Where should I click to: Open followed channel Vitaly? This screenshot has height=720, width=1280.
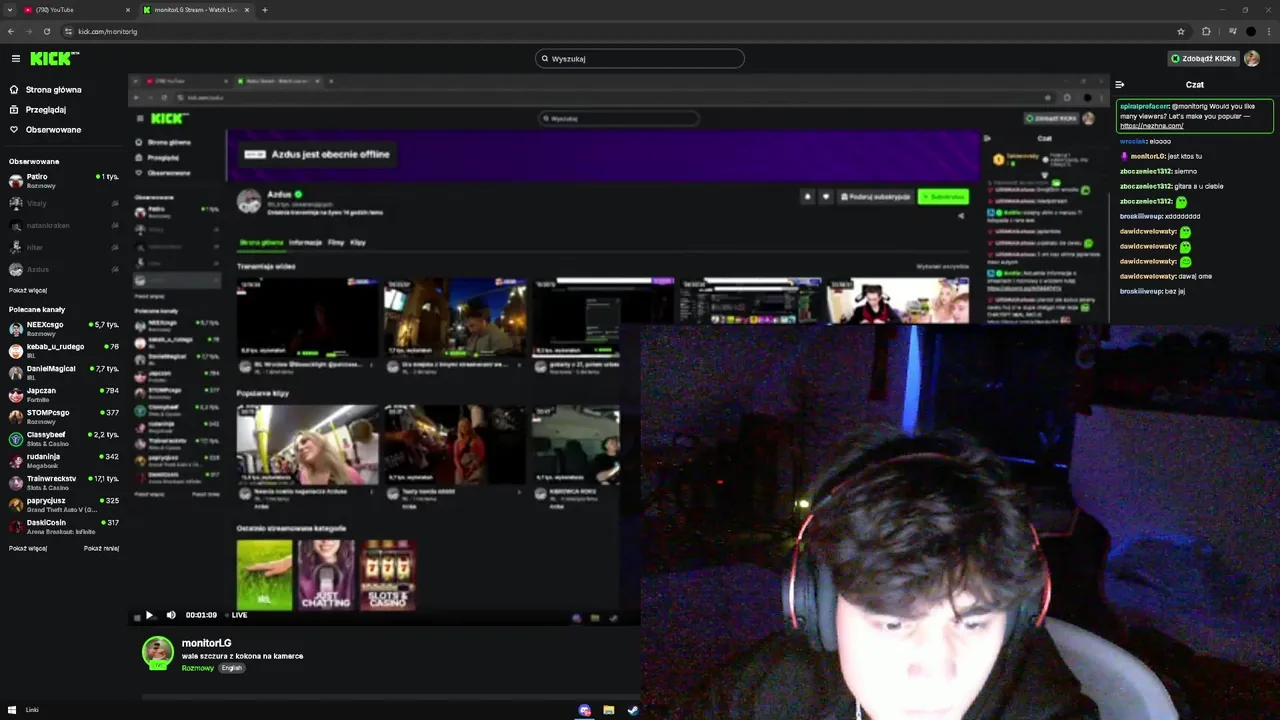64,203
